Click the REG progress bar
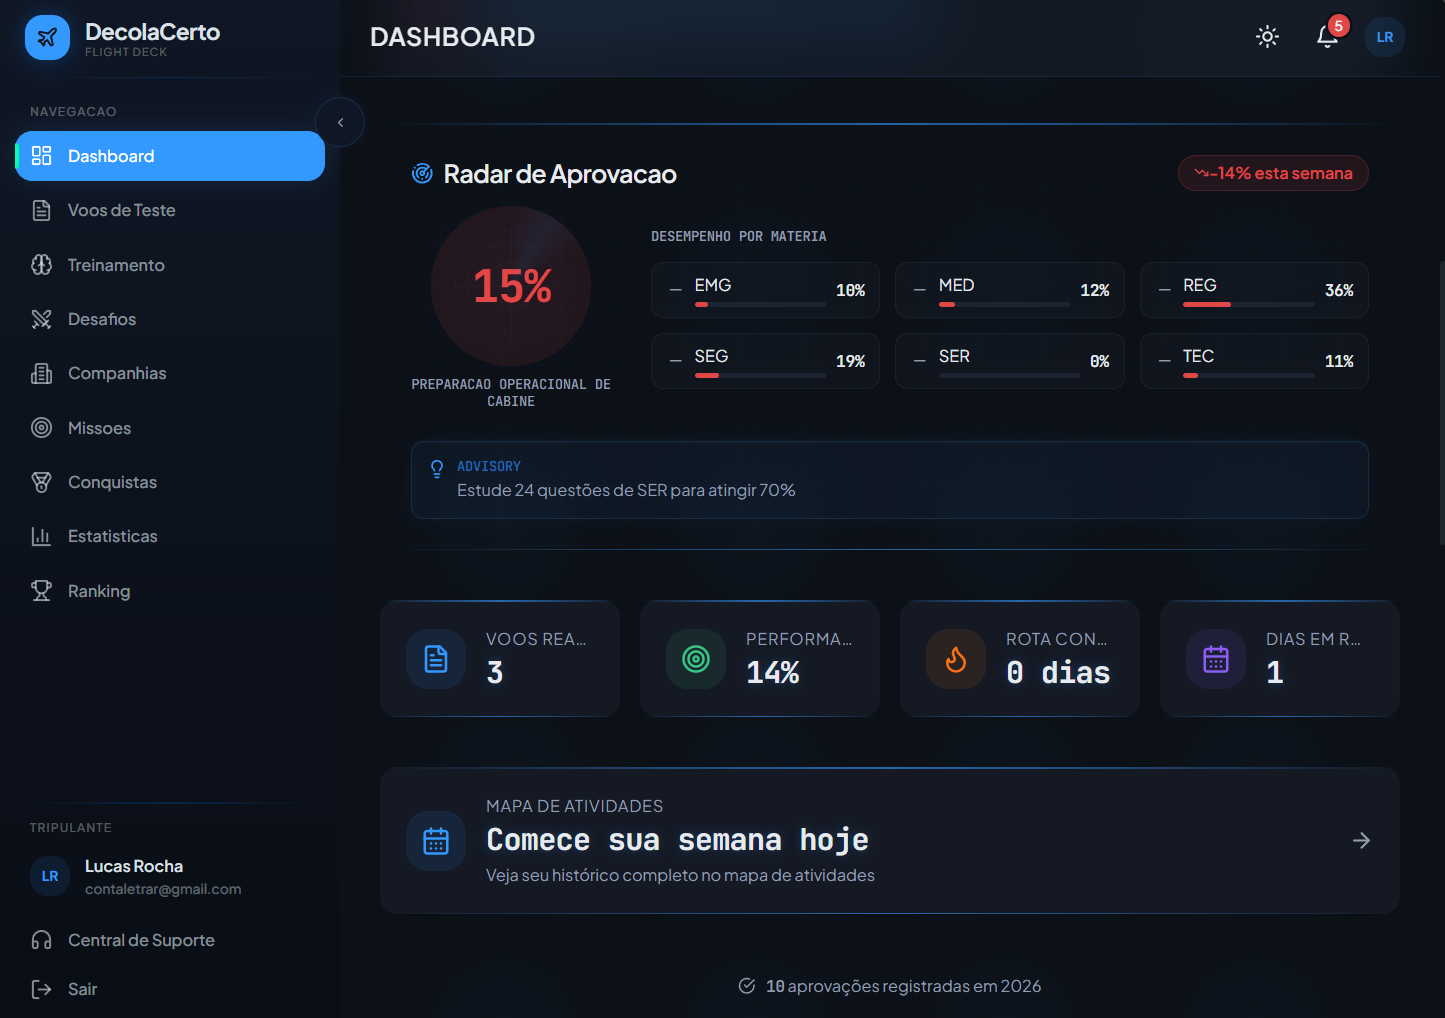The height and width of the screenshot is (1018, 1445). [1248, 304]
